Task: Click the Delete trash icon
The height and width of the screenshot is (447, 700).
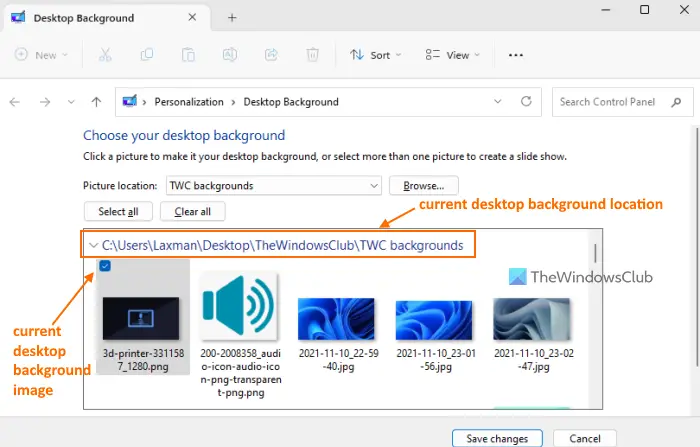Action: pyautogui.click(x=312, y=55)
